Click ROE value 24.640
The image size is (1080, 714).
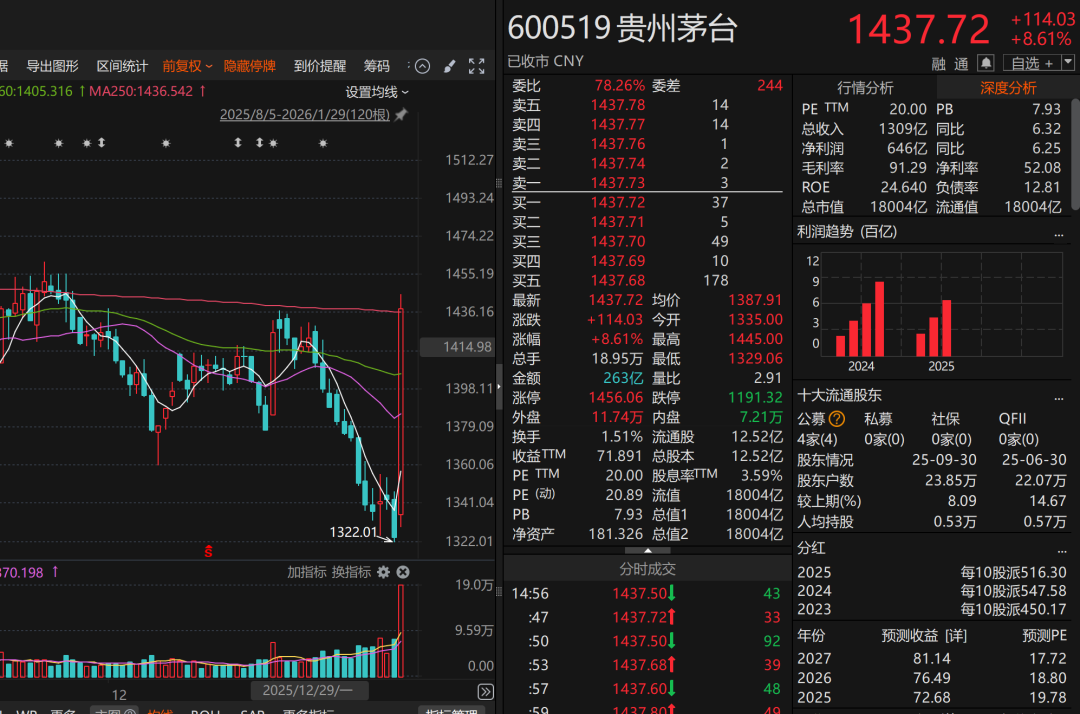904,187
